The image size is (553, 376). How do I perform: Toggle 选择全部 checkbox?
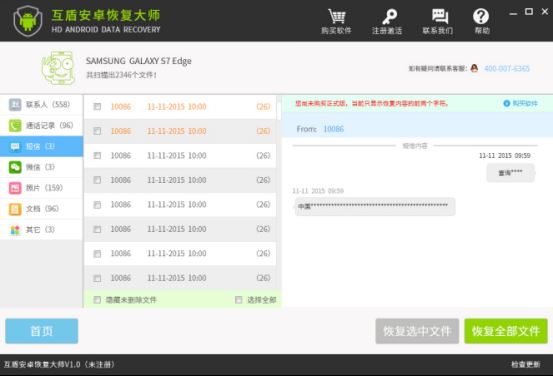tap(239, 300)
